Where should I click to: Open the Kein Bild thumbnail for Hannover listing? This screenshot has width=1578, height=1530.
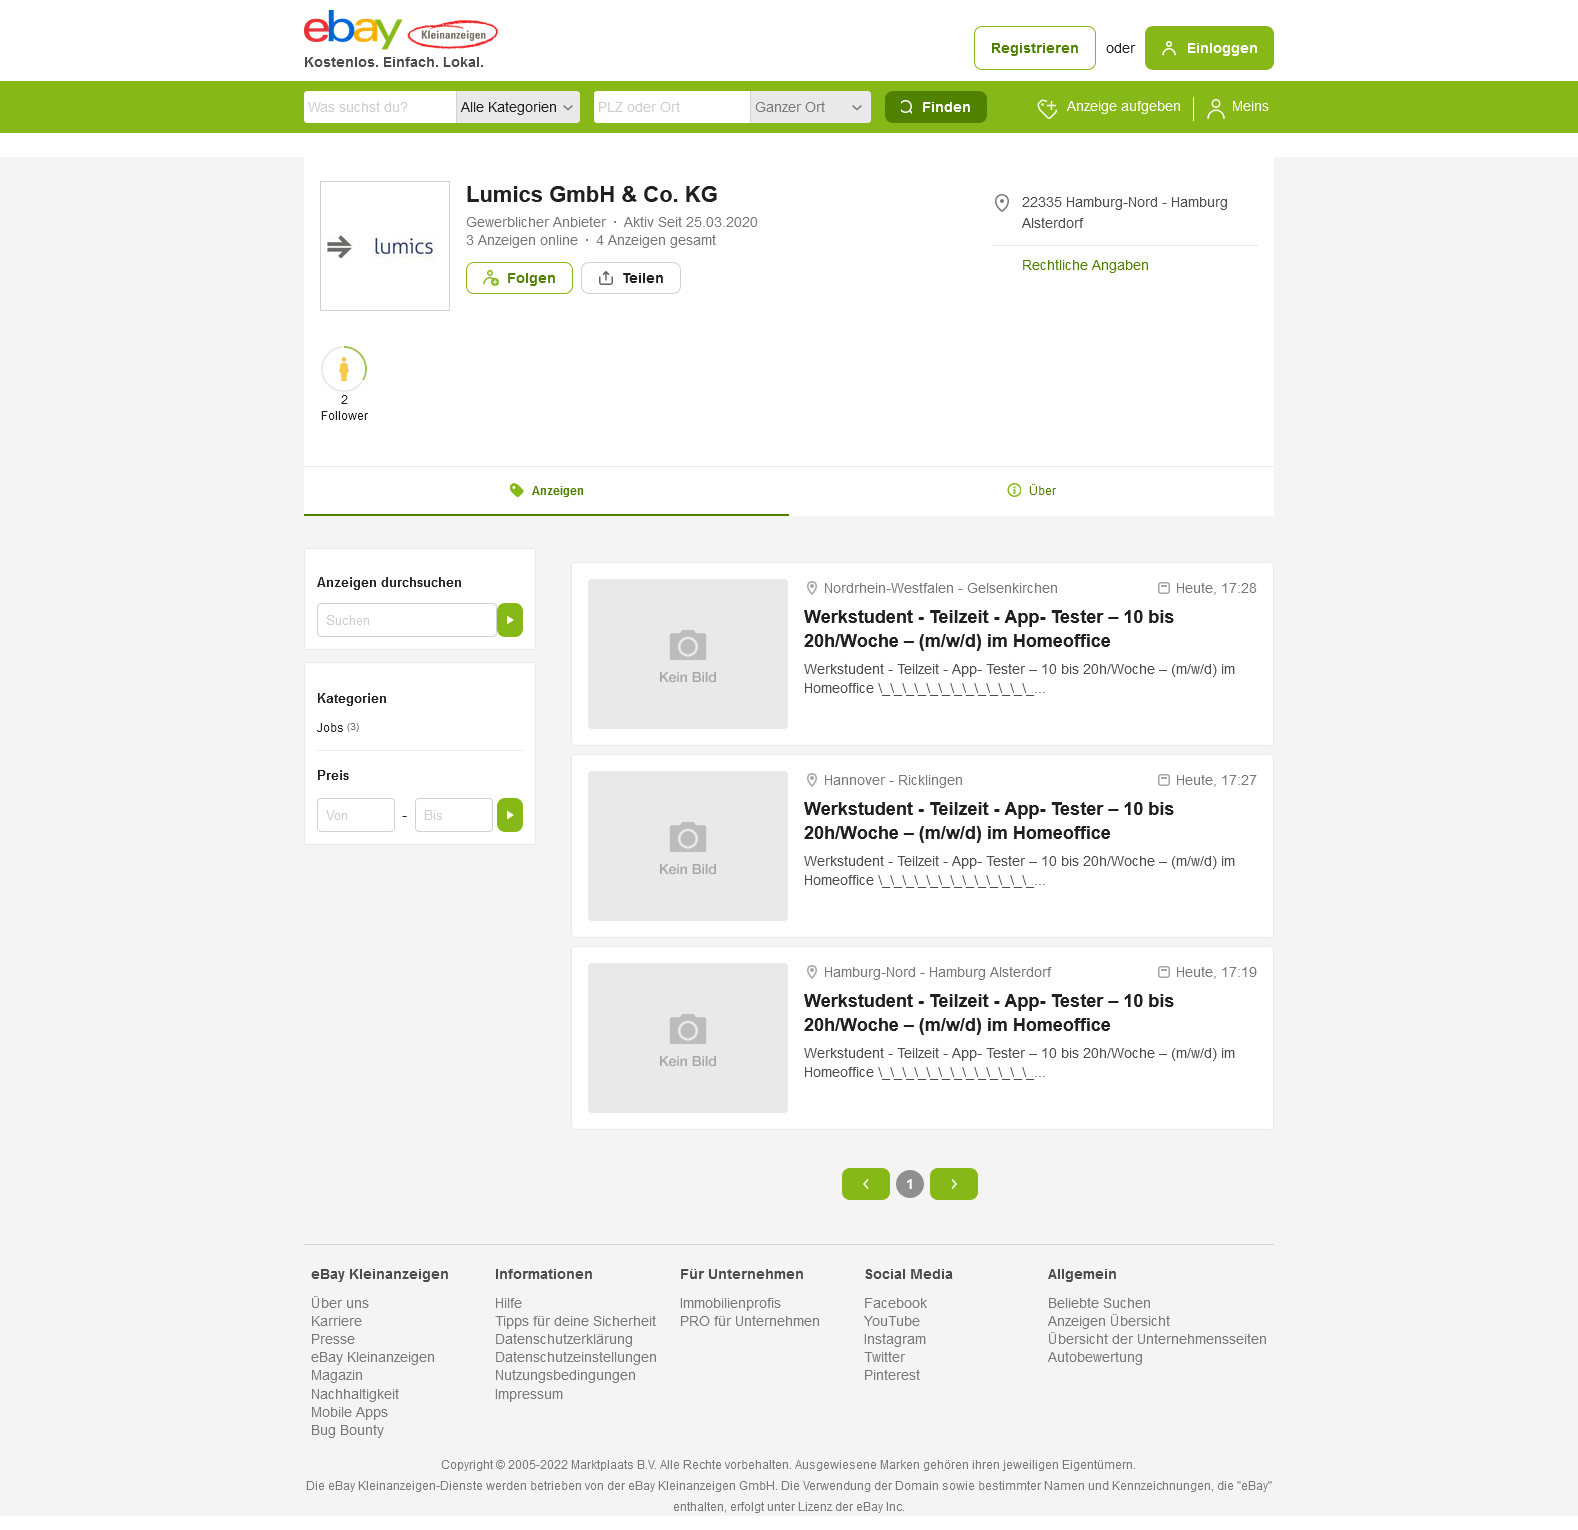688,846
